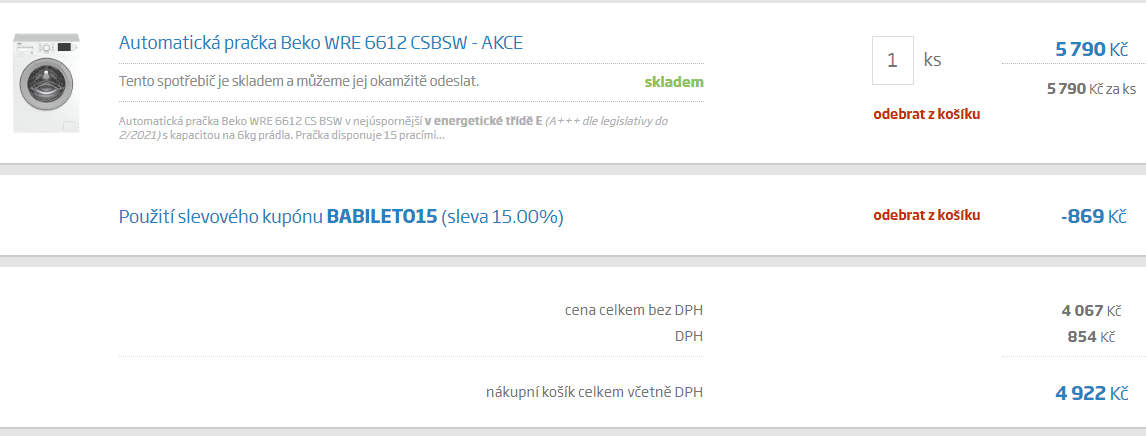The image size is (1146, 436).
Task: Click the 854 Kč DPH amount
Action: pyautogui.click(x=1091, y=337)
